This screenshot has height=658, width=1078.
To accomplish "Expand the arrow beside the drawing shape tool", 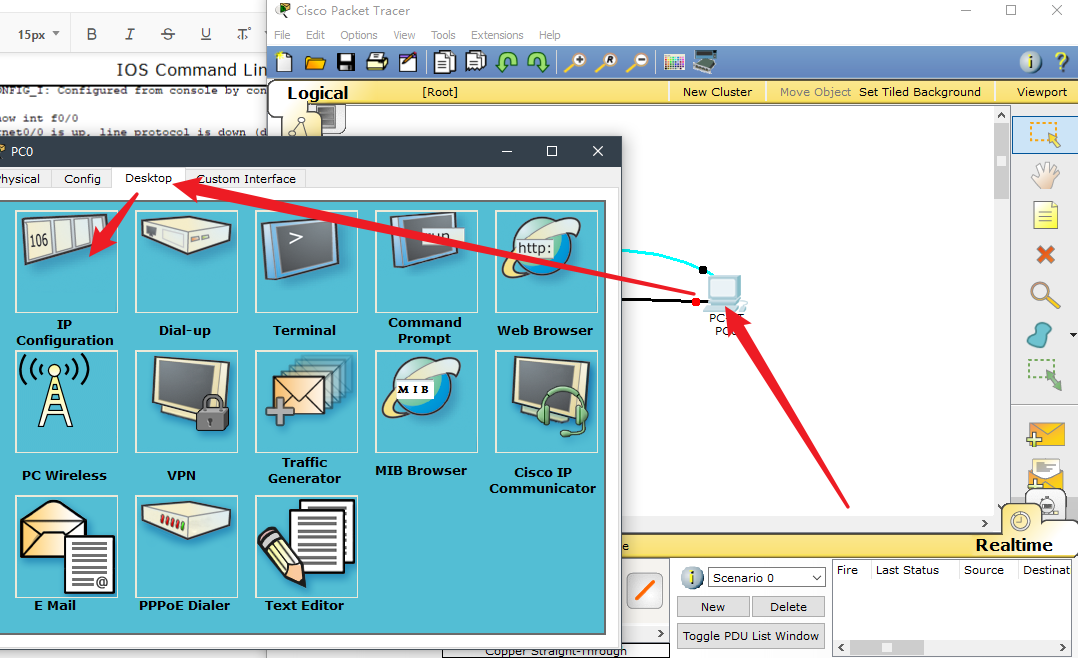I will tap(1072, 335).
